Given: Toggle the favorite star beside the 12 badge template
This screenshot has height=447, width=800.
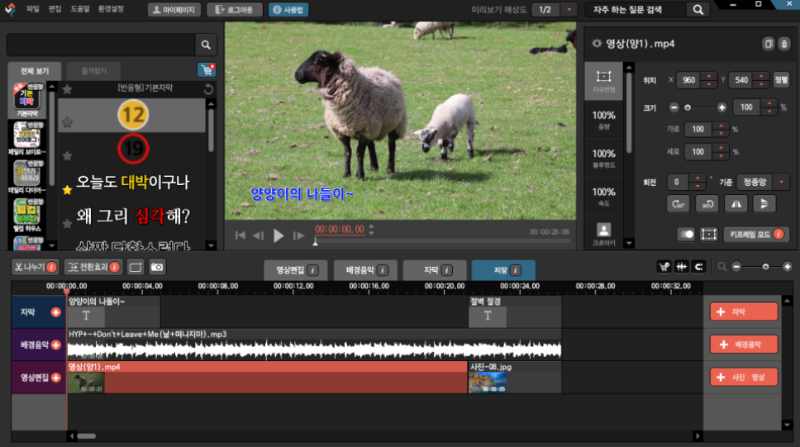Looking at the screenshot, I should point(67,121).
